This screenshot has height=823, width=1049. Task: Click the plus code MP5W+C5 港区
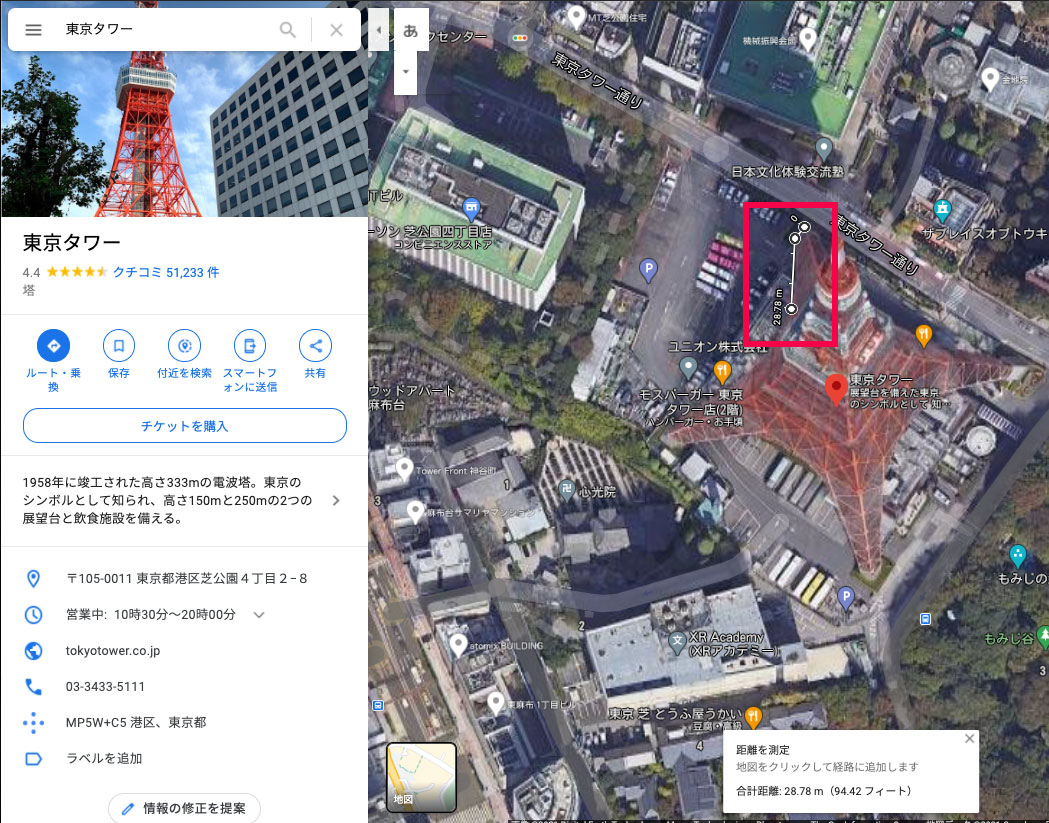(136, 723)
